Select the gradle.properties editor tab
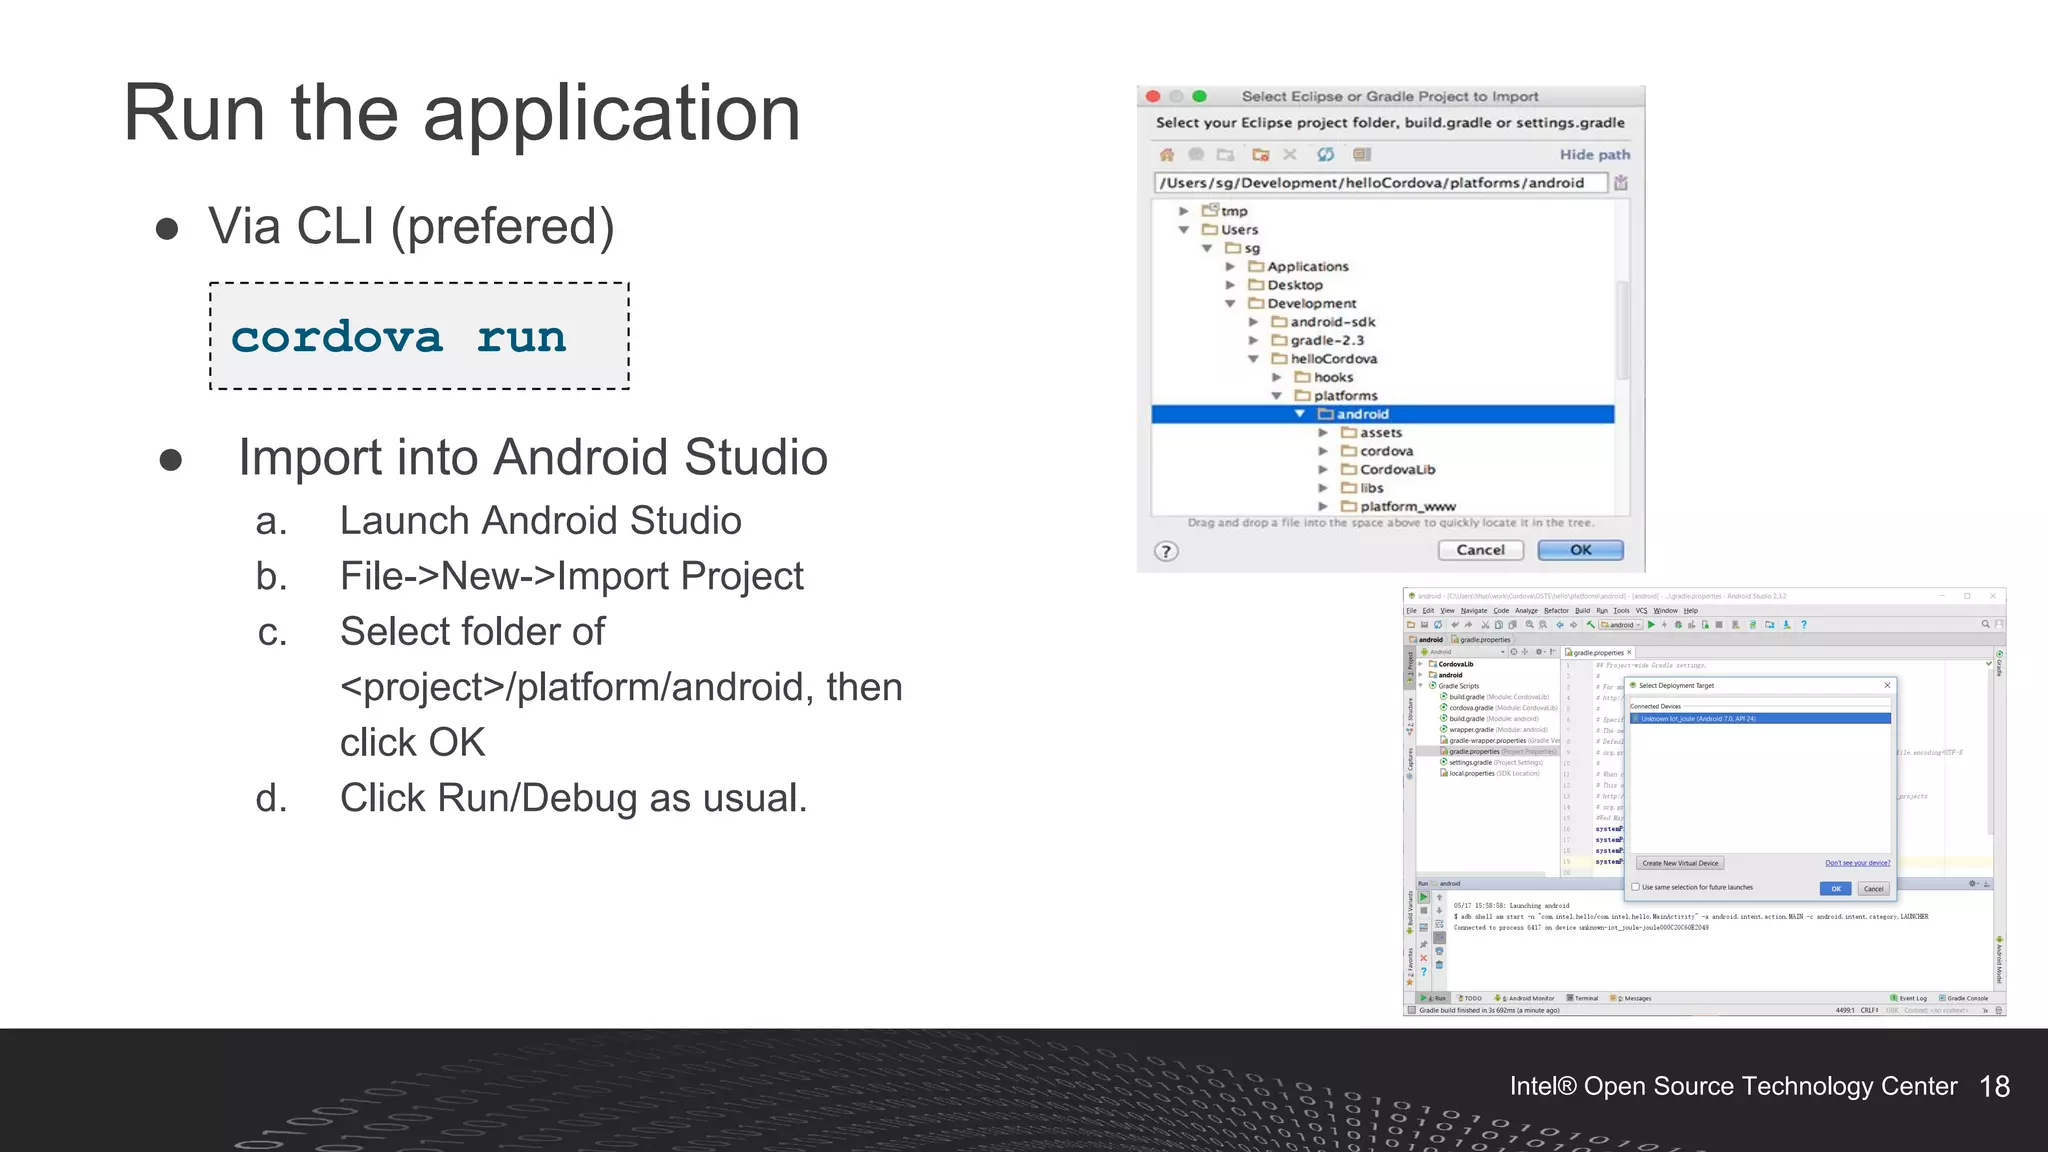This screenshot has height=1152, width=2048. tap(1598, 652)
